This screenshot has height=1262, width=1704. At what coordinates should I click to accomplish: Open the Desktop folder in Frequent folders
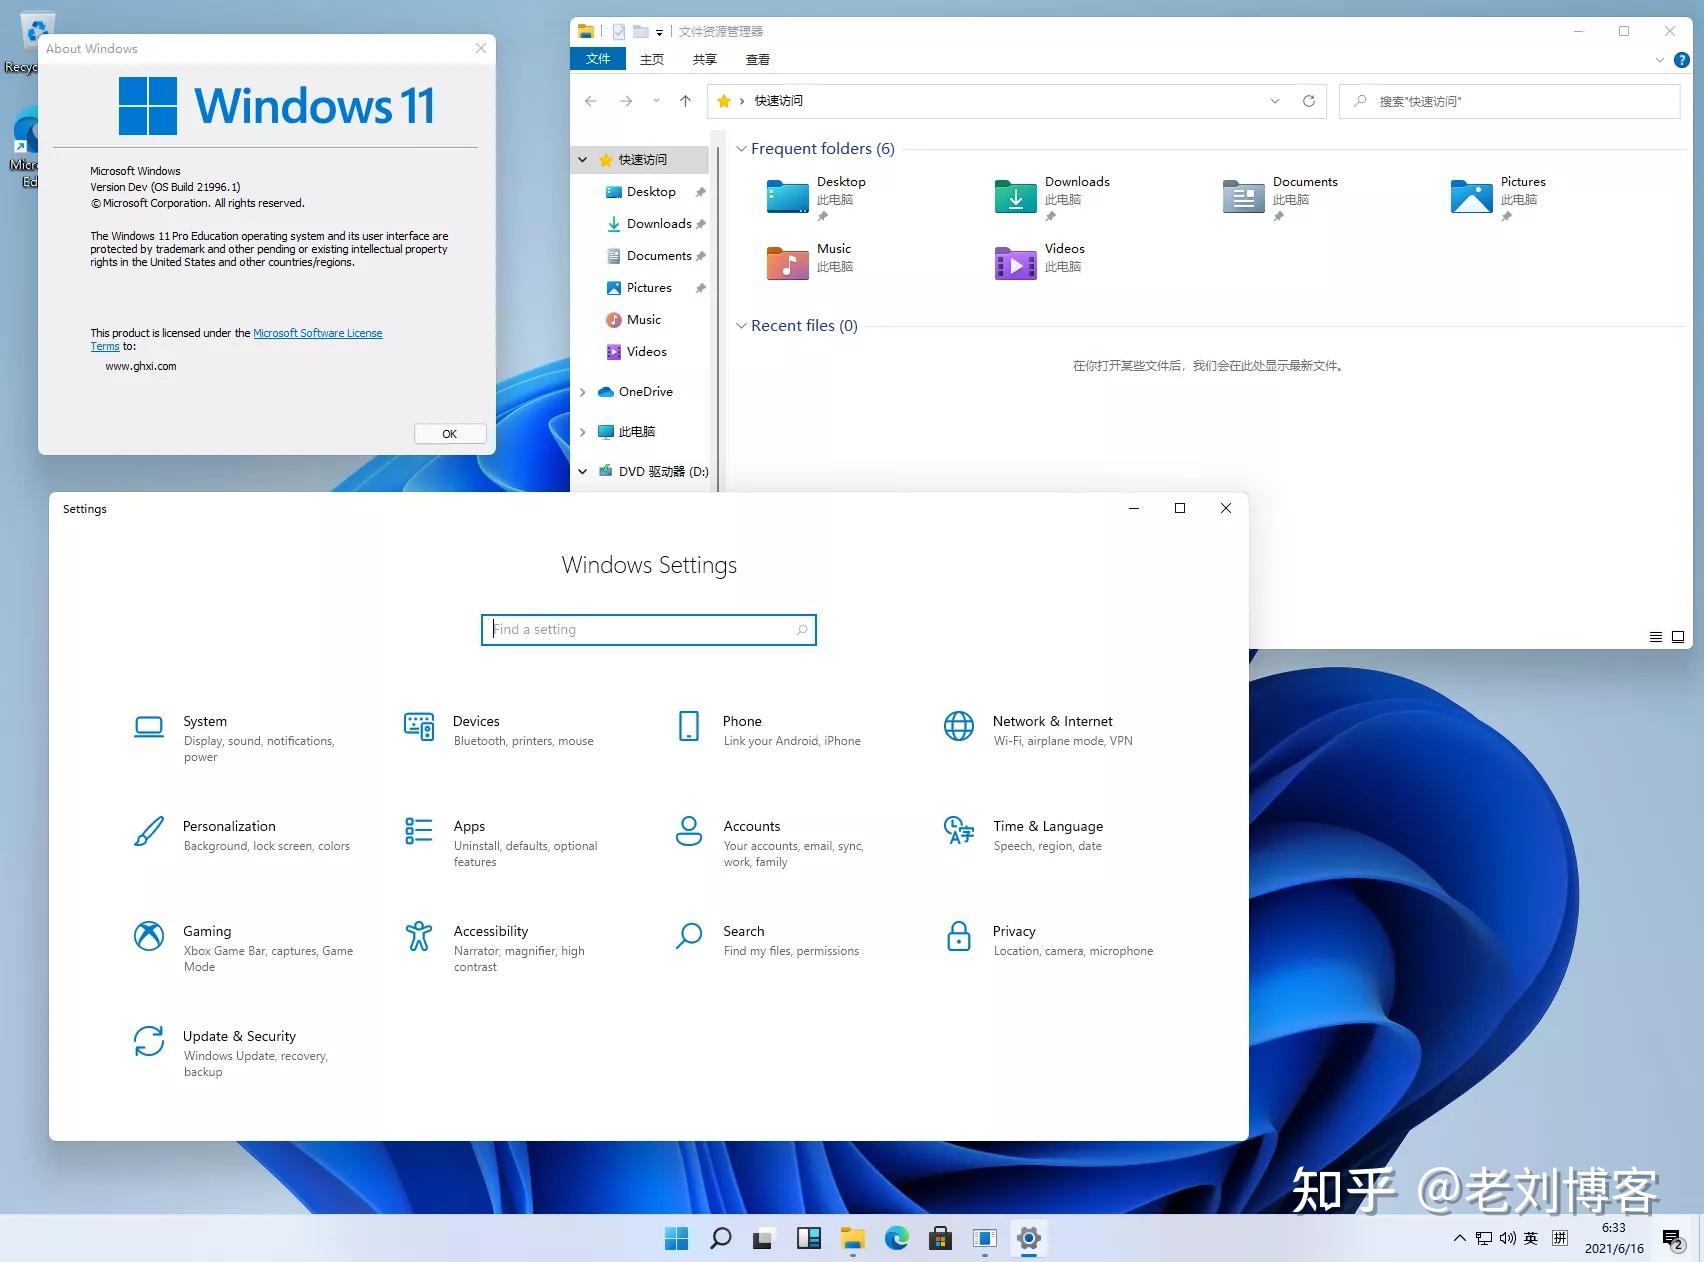tap(816, 198)
